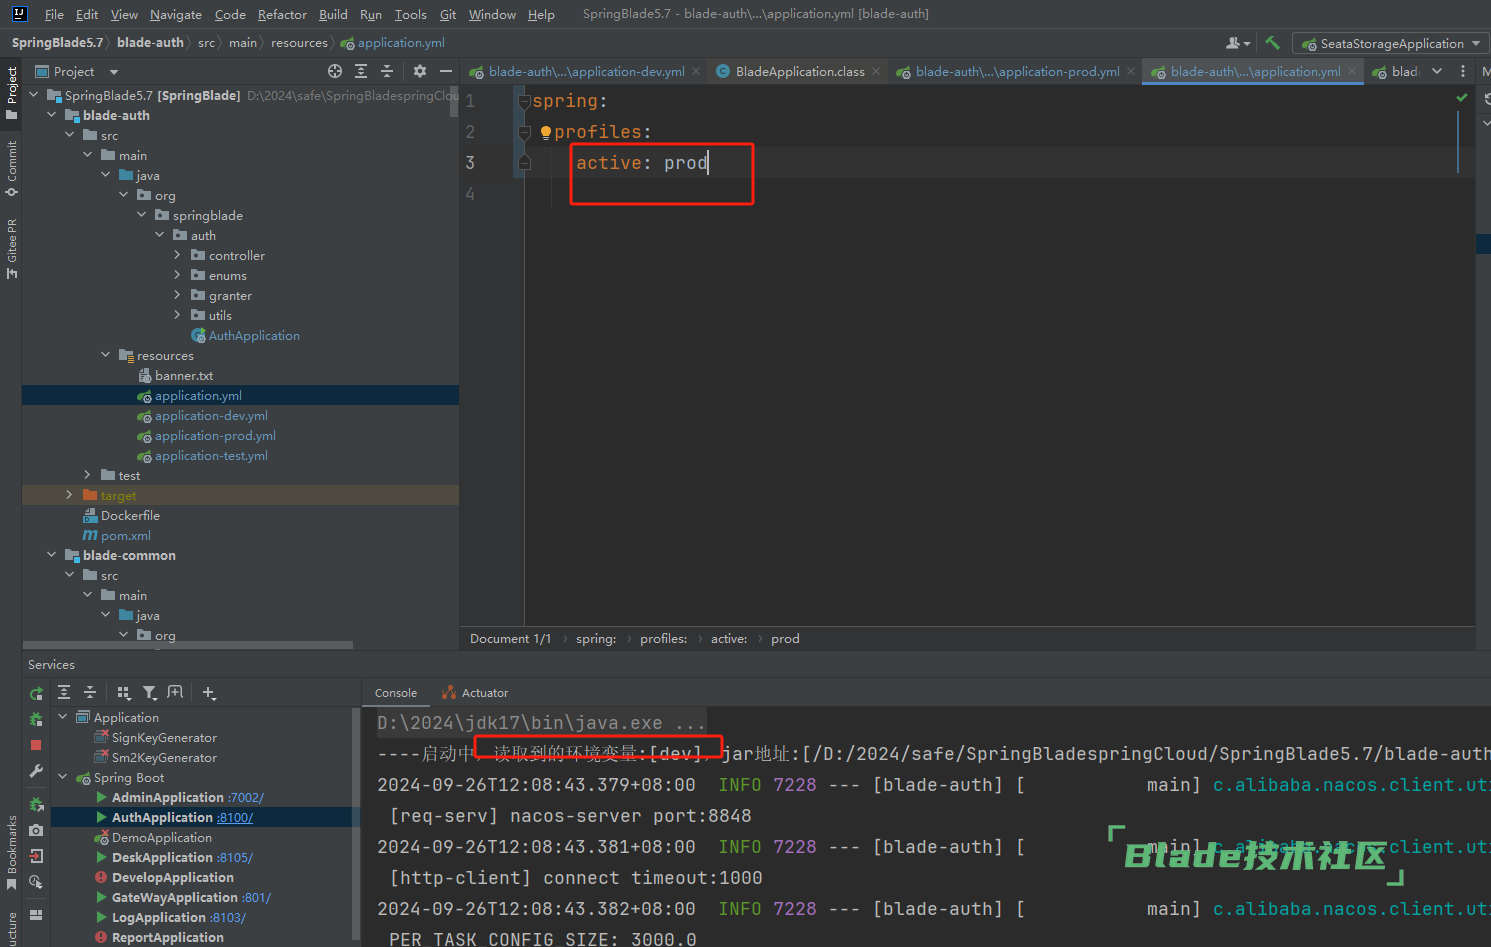The width and height of the screenshot is (1491, 947).
Task: Collapse the resources folder
Action: click(105, 355)
